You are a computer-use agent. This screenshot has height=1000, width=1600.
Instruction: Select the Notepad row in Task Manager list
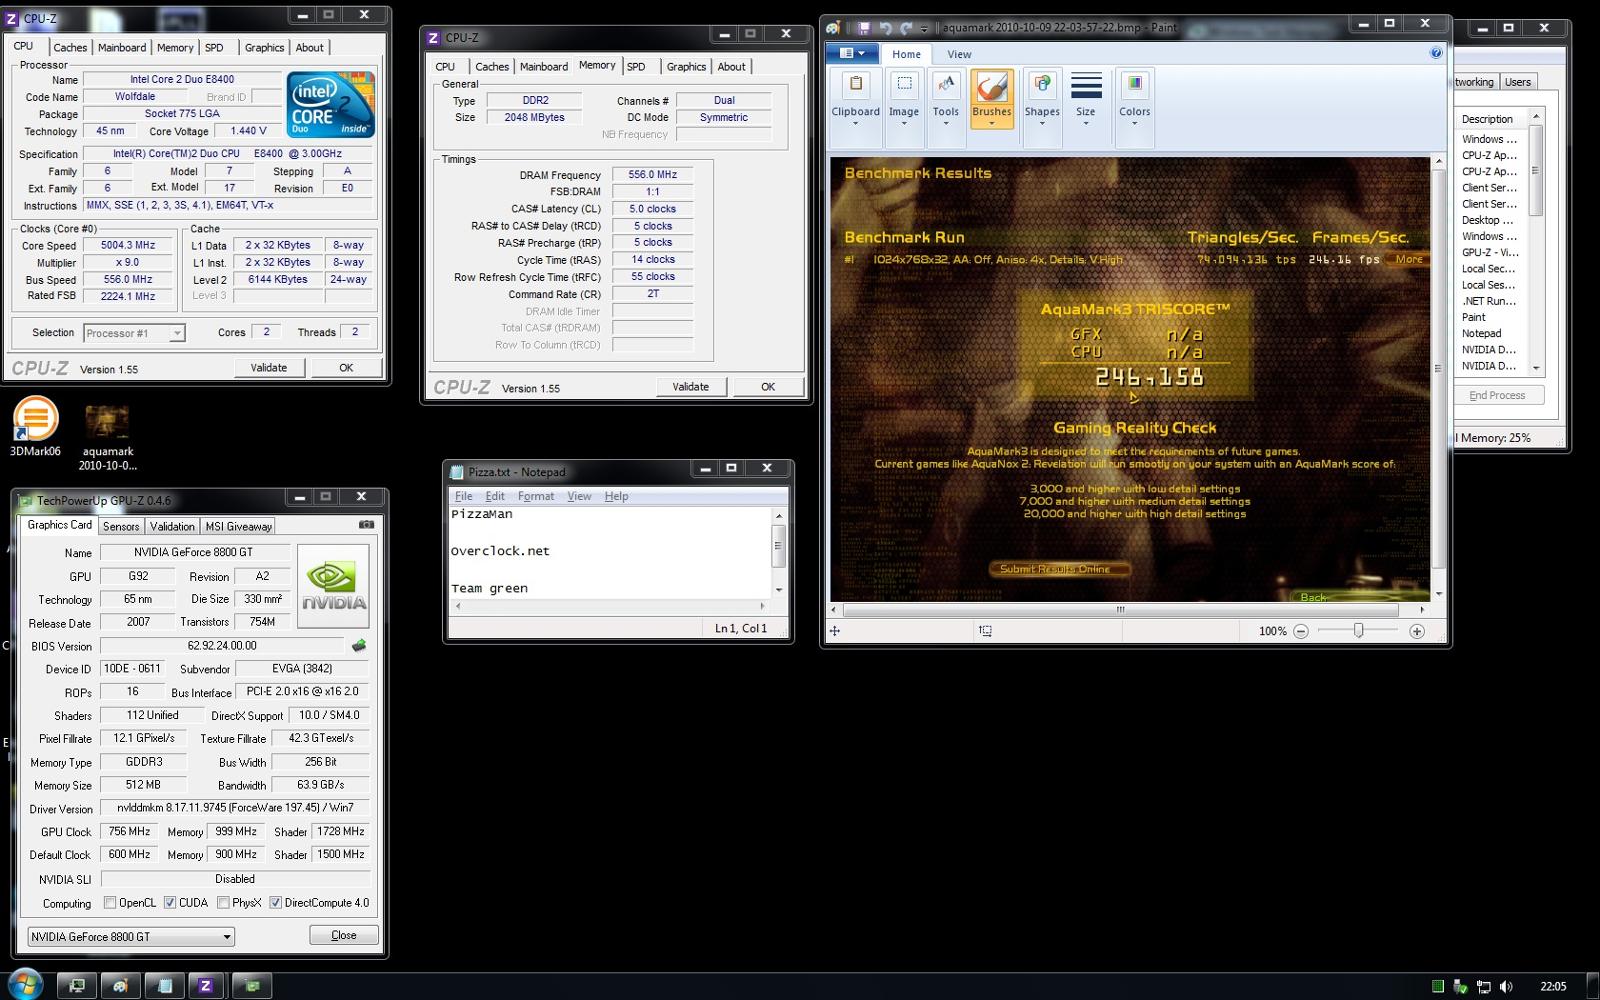[x=1489, y=333]
